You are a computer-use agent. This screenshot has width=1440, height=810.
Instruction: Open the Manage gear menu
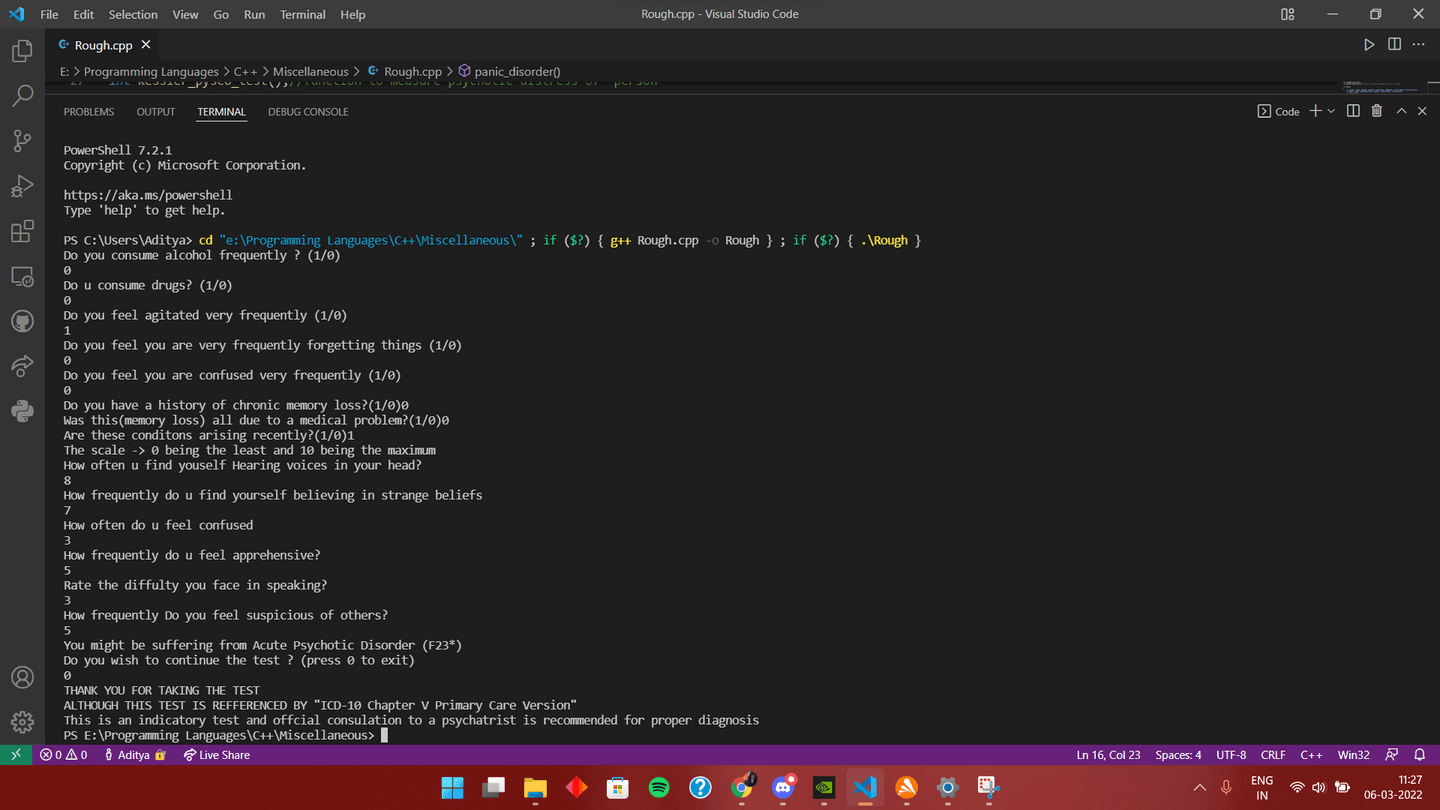22,721
